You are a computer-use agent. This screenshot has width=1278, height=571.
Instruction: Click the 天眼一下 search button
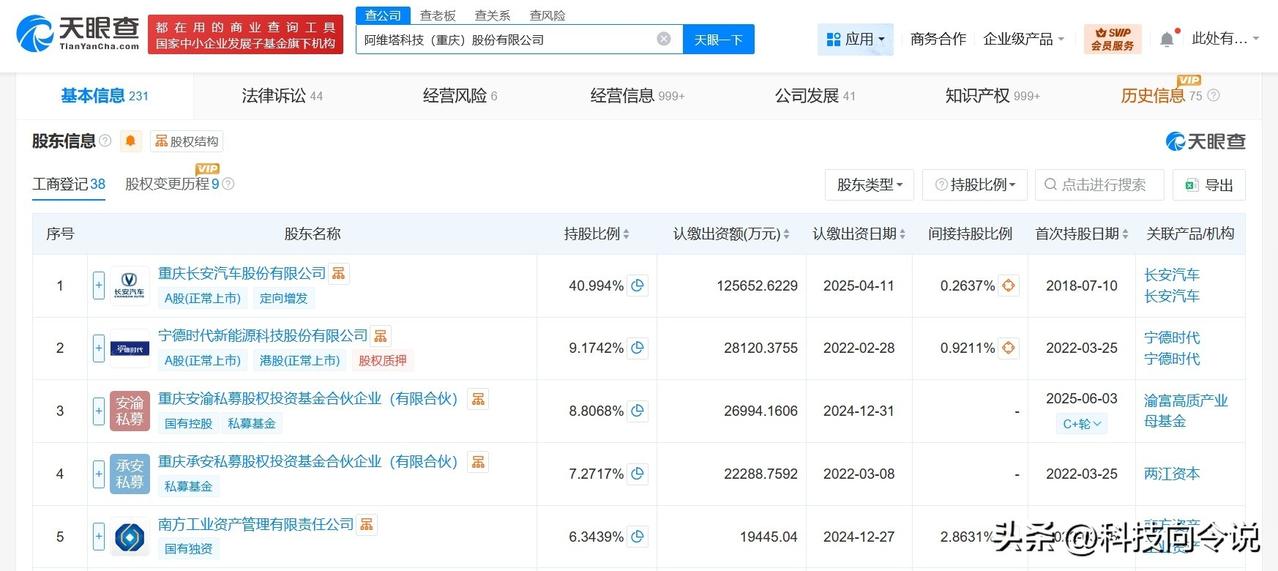tap(718, 39)
